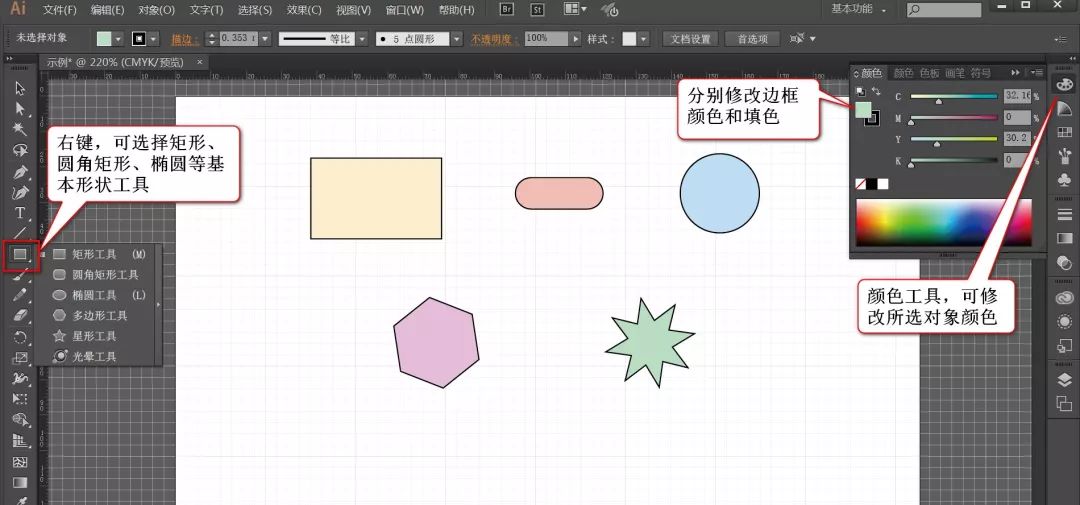
Task: Choose 椭圆工具 from flyout
Action: point(99,295)
